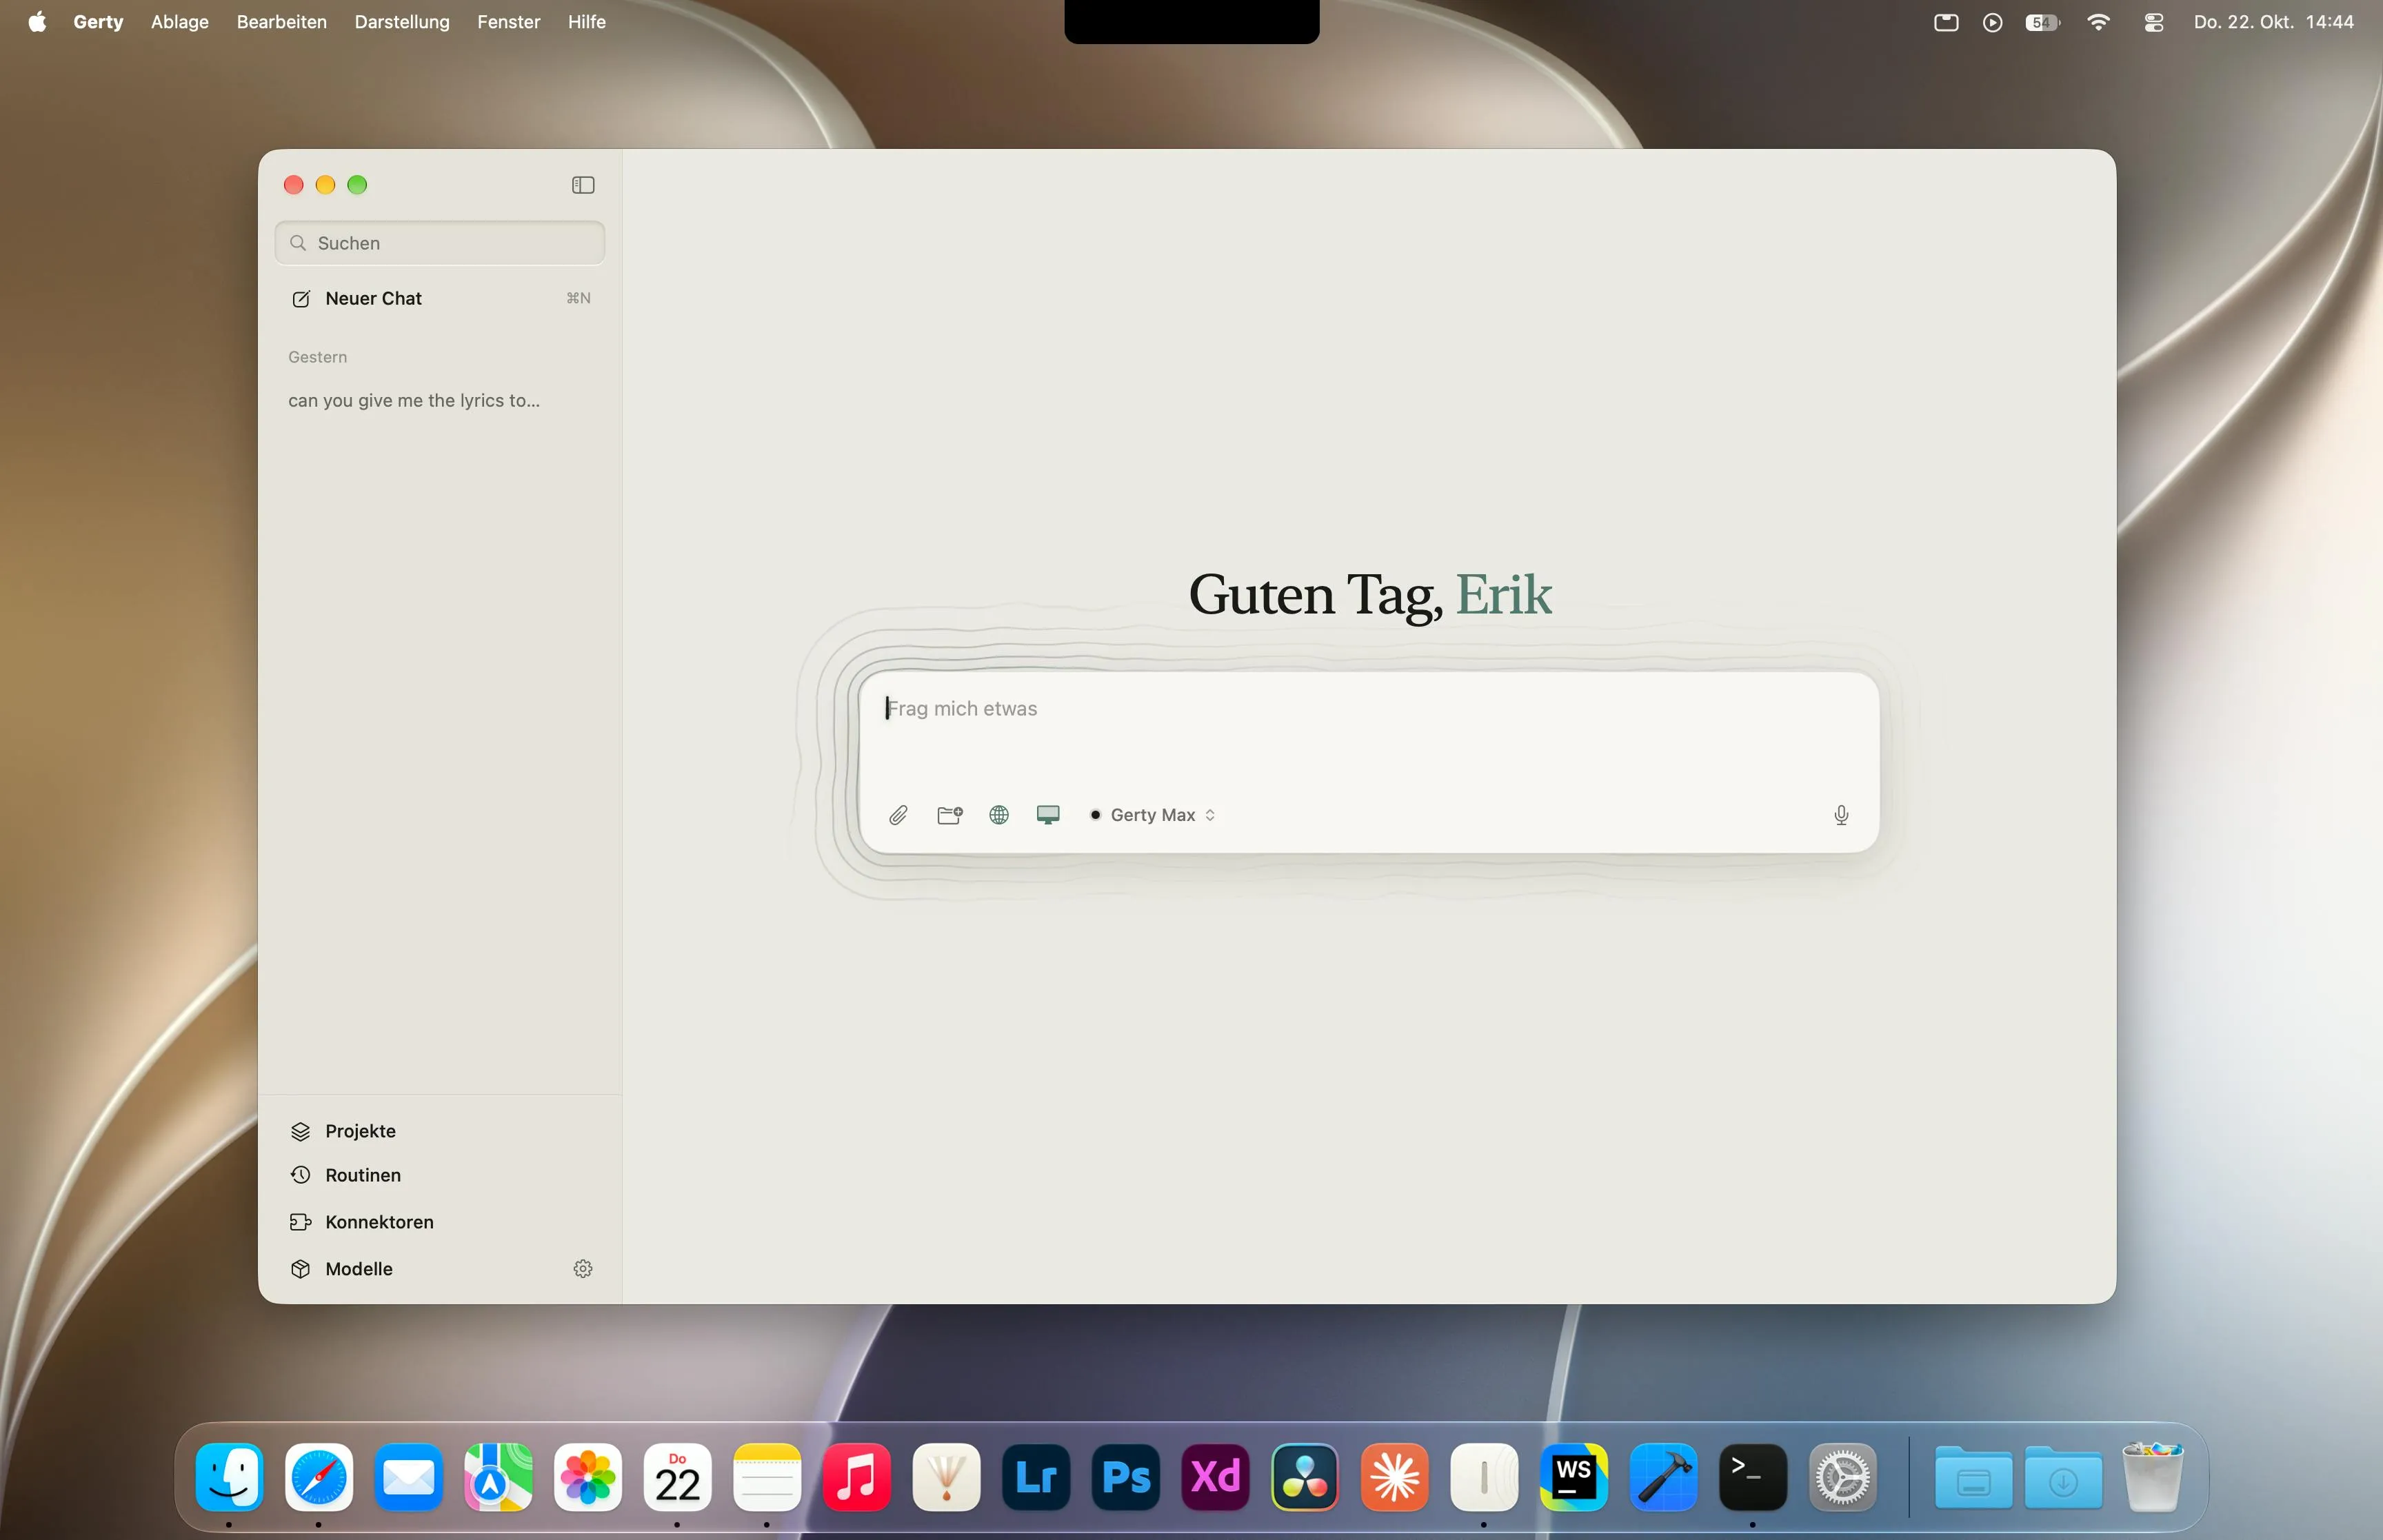The height and width of the screenshot is (1540, 2383).
Task: Open the Fenster menu
Action: click(x=509, y=22)
